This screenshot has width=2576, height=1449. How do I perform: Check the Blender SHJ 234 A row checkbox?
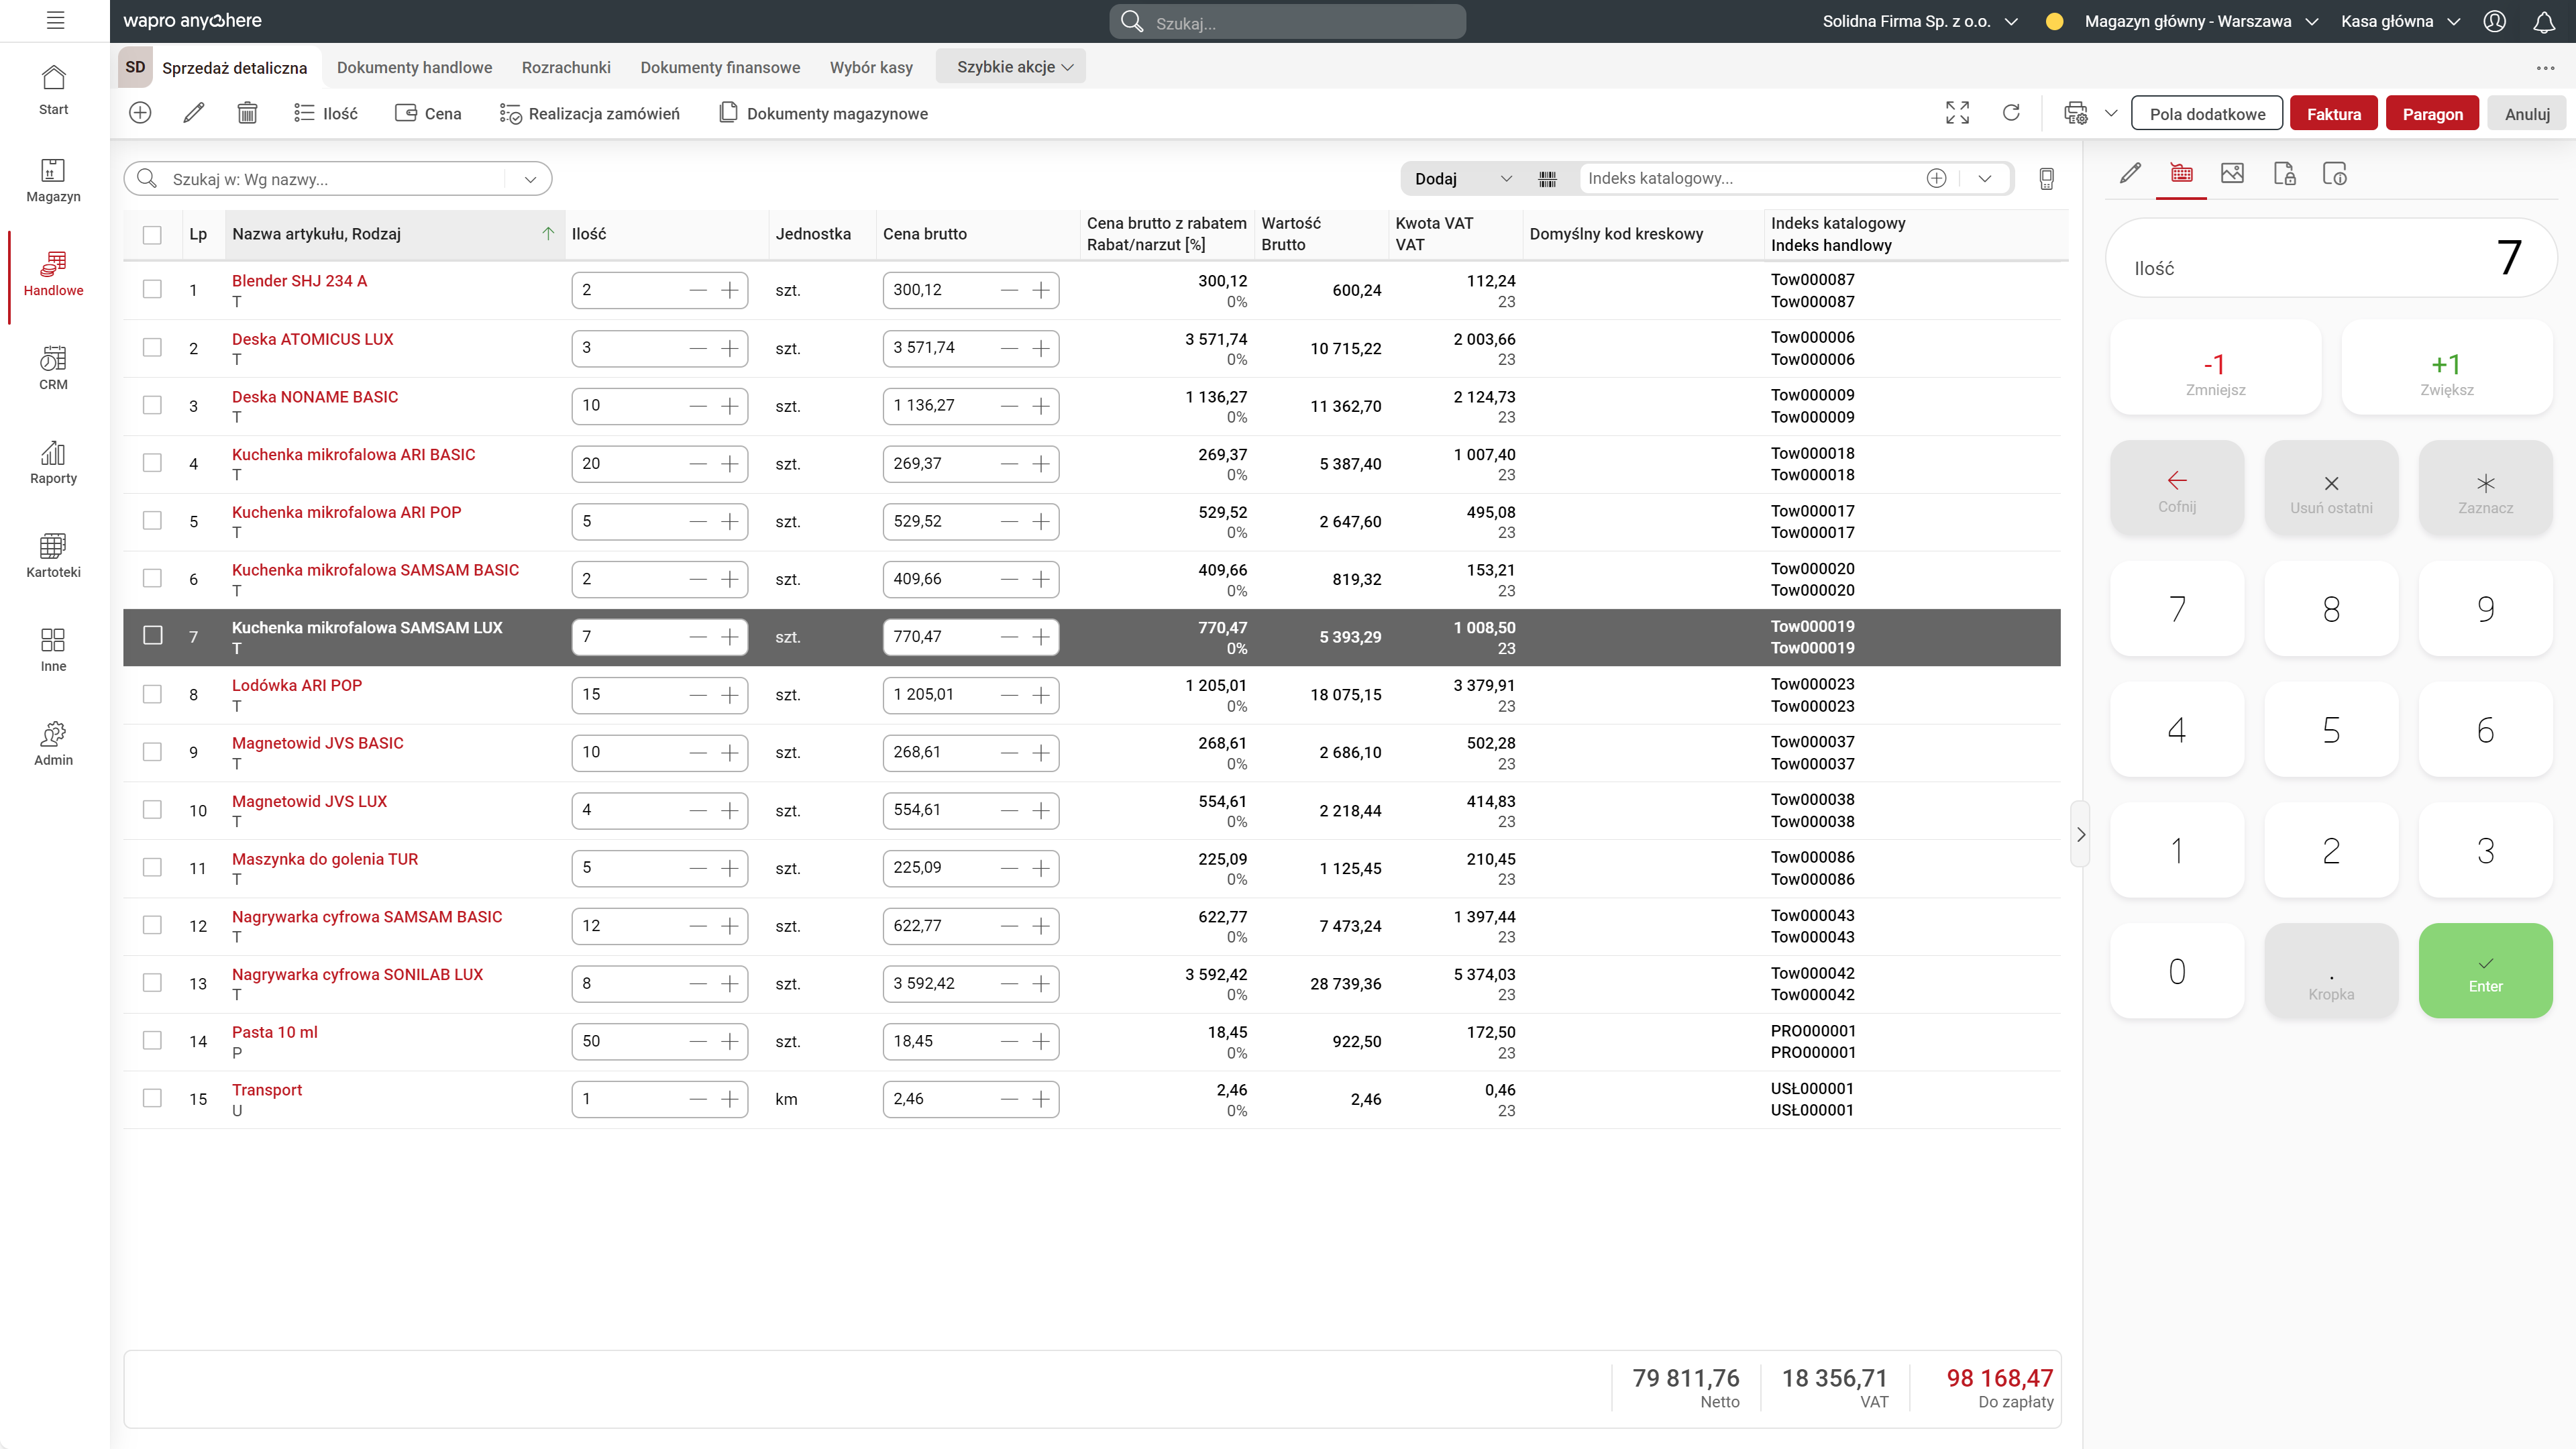[x=152, y=290]
